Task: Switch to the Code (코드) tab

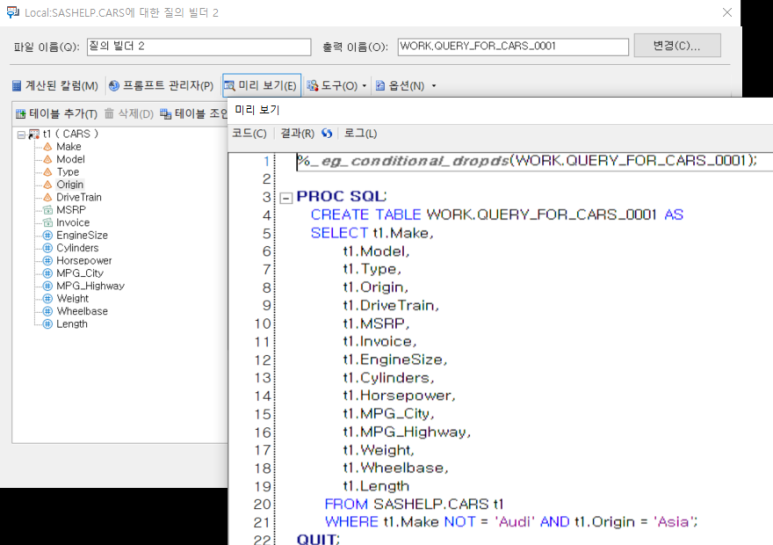Action: pyautogui.click(x=249, y=134)
